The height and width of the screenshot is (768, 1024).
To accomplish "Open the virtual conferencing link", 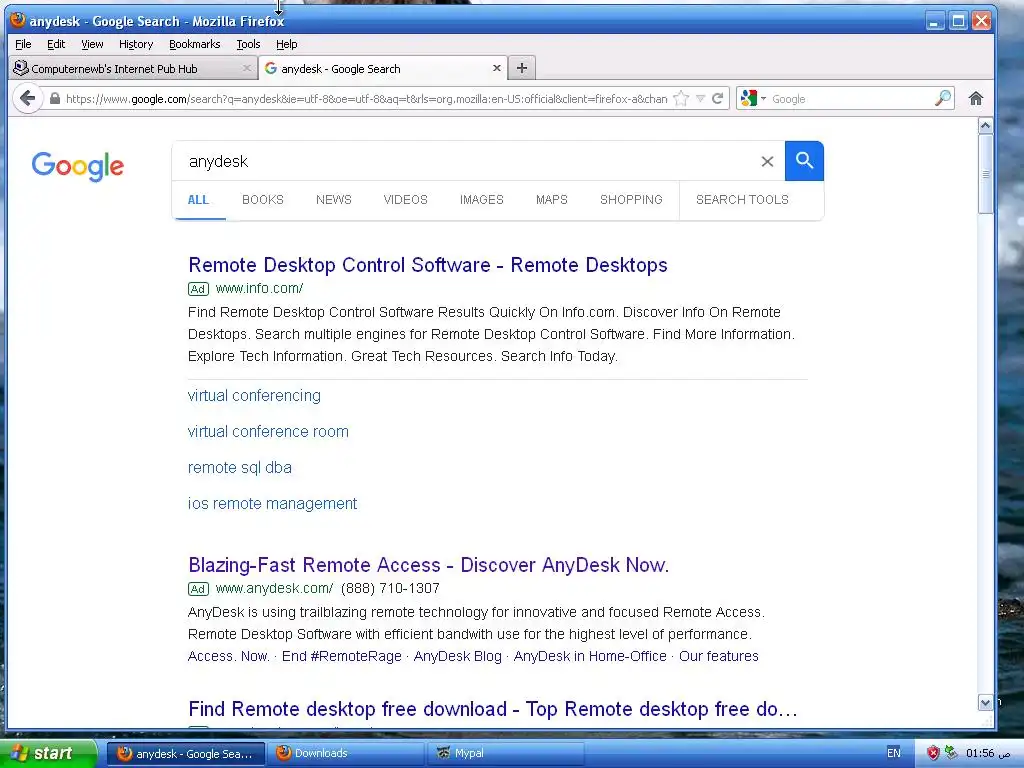I will (254, 396).
